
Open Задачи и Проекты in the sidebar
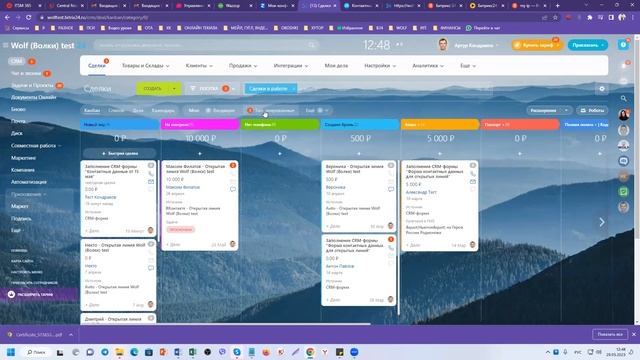[x=32, y=85]
